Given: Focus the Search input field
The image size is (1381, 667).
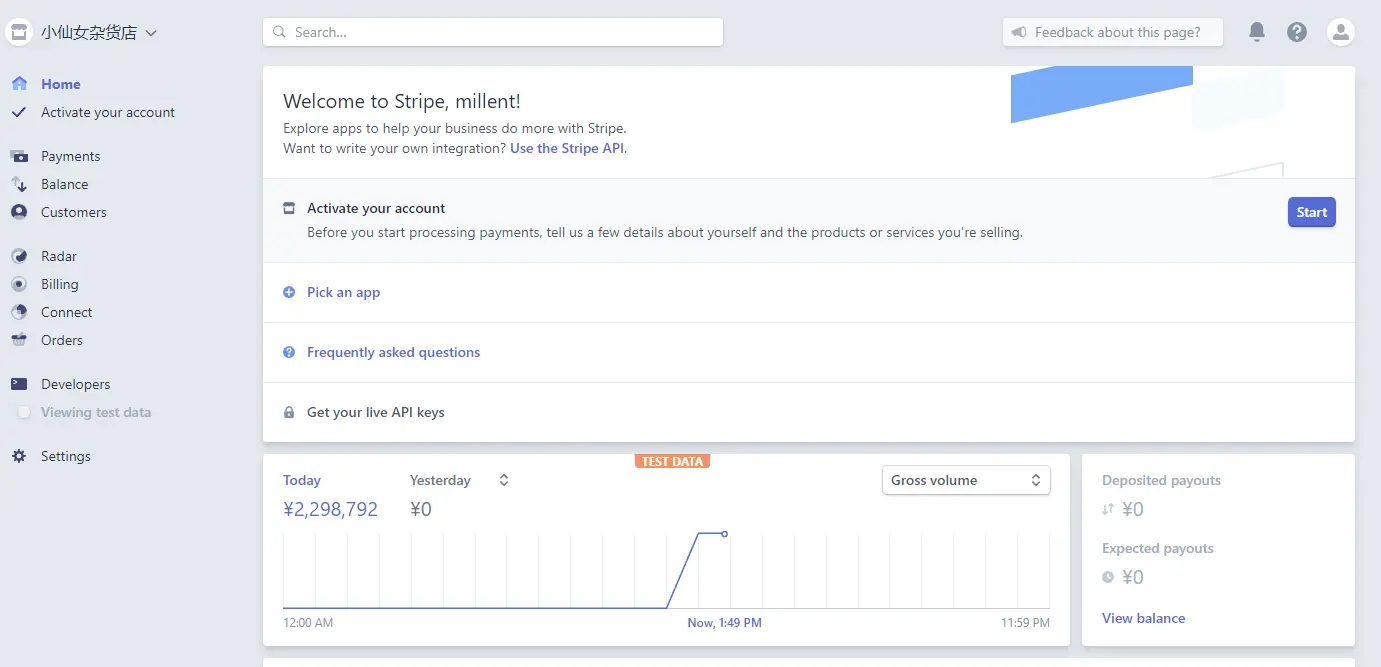Looking at the screenshot, I should (493, 32).
